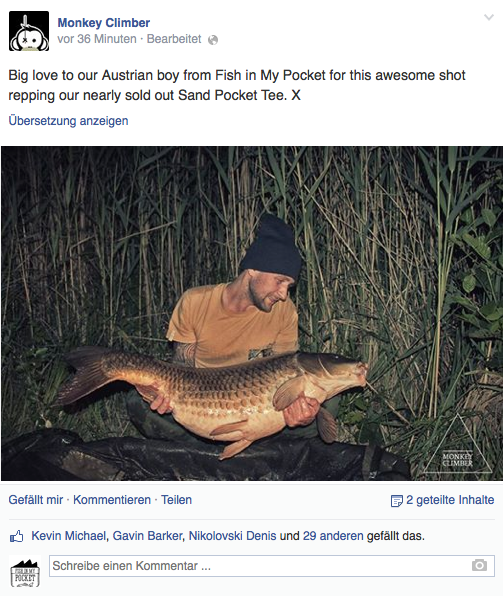Screen dimensions: 503x596
Task: Show translation with 'Übersetzung anzeigen'
Action: click(68, 121)
